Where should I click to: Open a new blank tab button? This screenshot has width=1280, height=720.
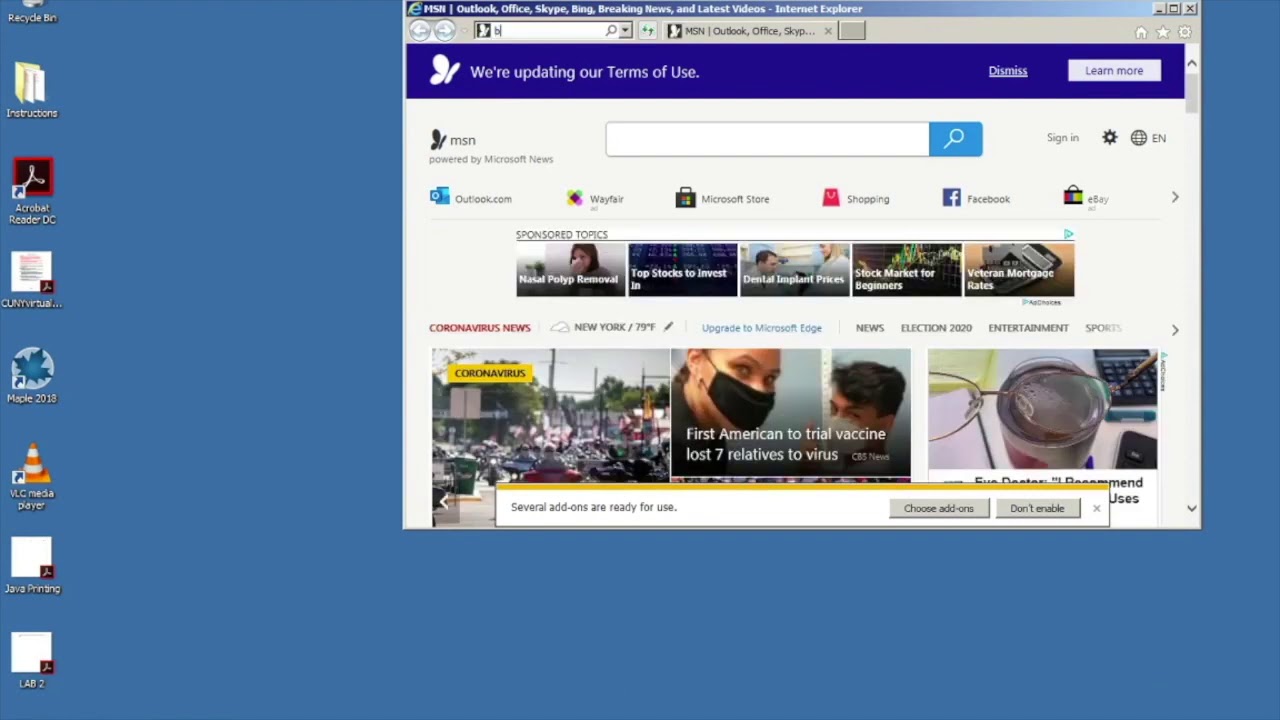pyautogui.click(x=852, y=31)
